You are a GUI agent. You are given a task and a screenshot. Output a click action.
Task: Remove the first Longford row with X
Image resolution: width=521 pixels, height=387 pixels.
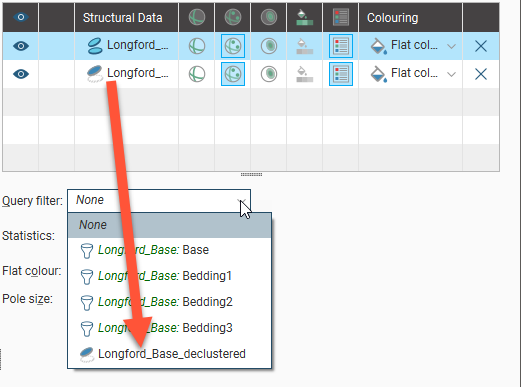coord(481,46)
